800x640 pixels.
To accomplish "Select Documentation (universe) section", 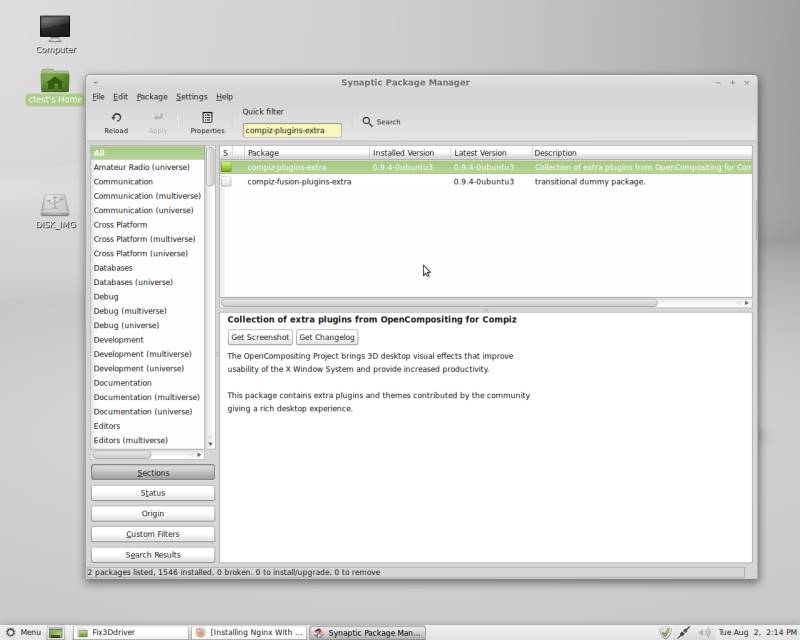I will click(x=148, y=411).
